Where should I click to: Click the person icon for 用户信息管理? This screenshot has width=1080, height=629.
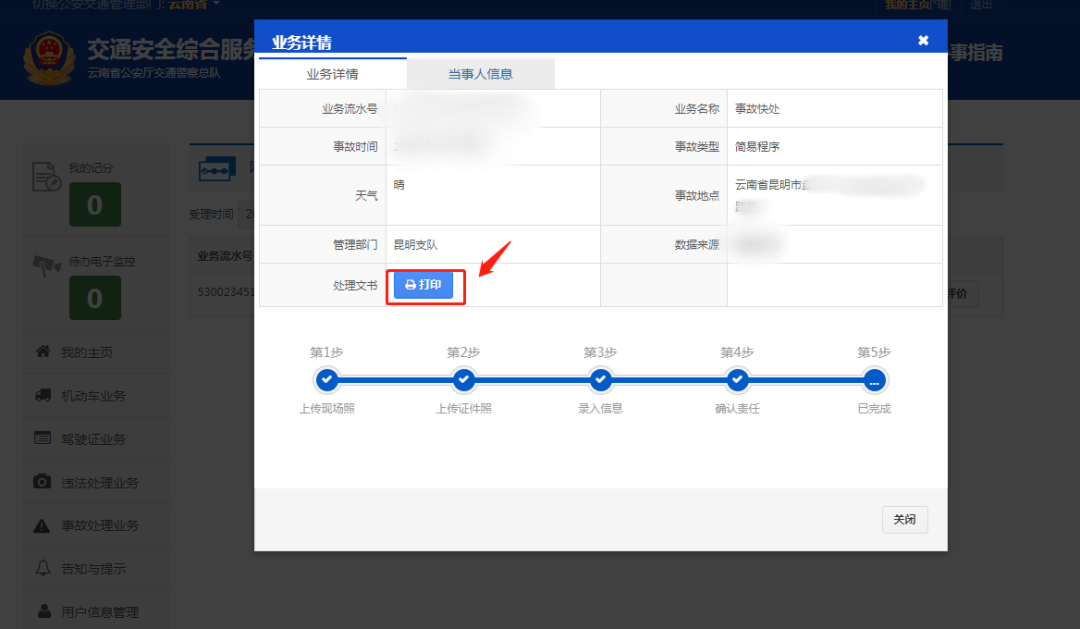[x=44, y=611]
